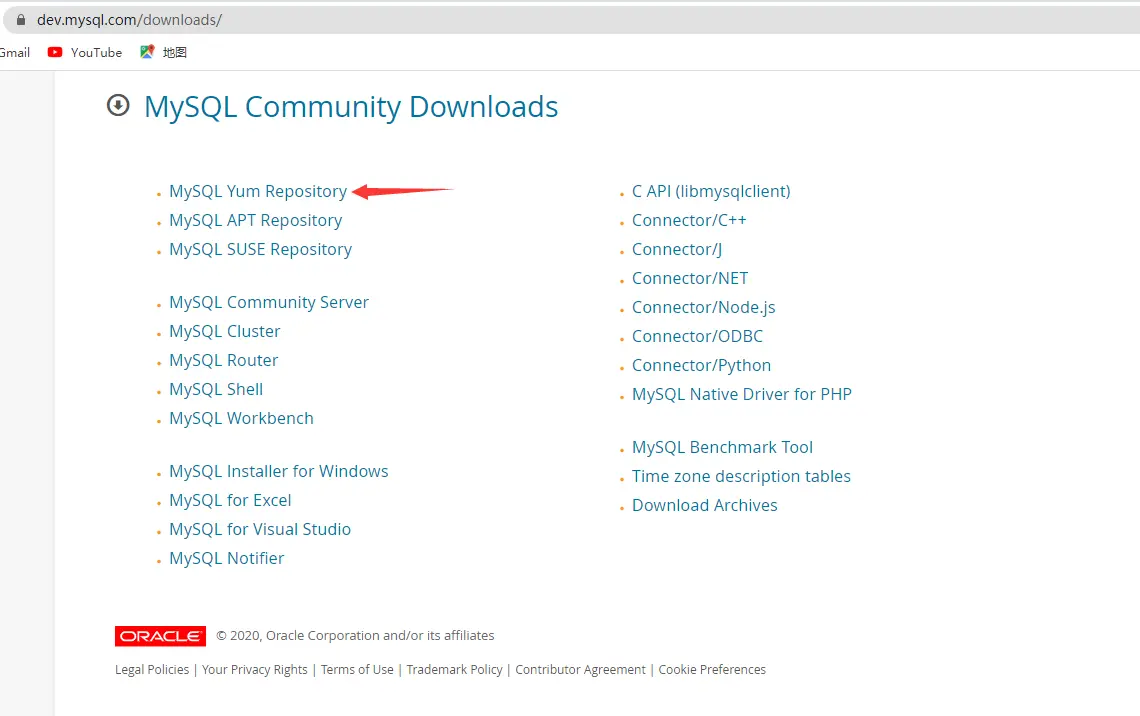The height and width of the screenshot is (716, 1140).
Task: Open Connector/C++ downloads
Action: tap(689, 220)
